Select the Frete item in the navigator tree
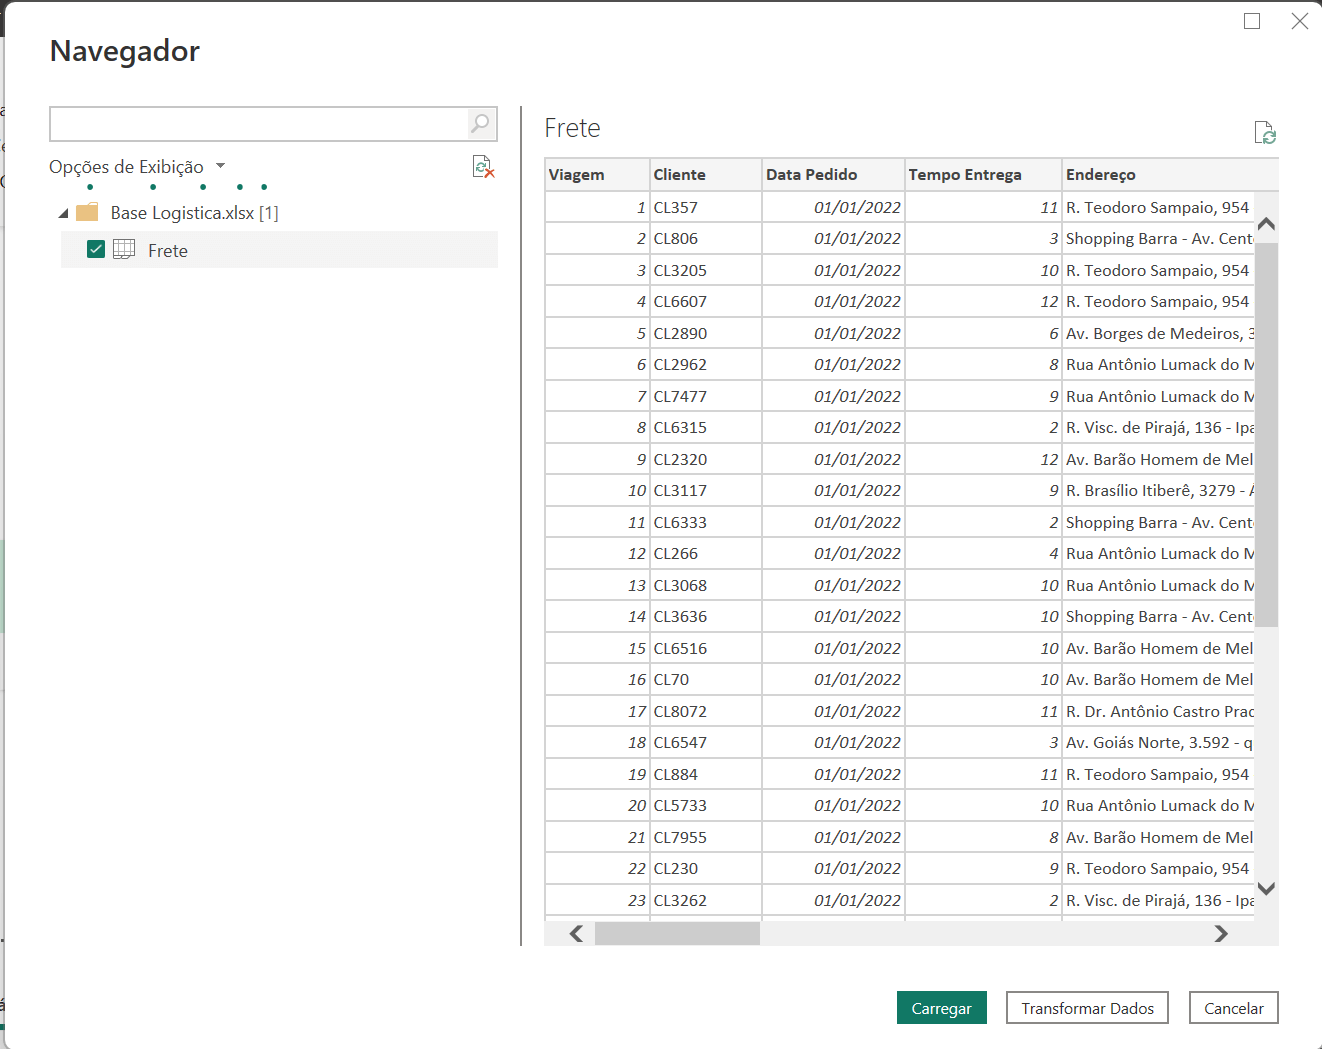The image size is (1322, 1049). click(168, 250)
